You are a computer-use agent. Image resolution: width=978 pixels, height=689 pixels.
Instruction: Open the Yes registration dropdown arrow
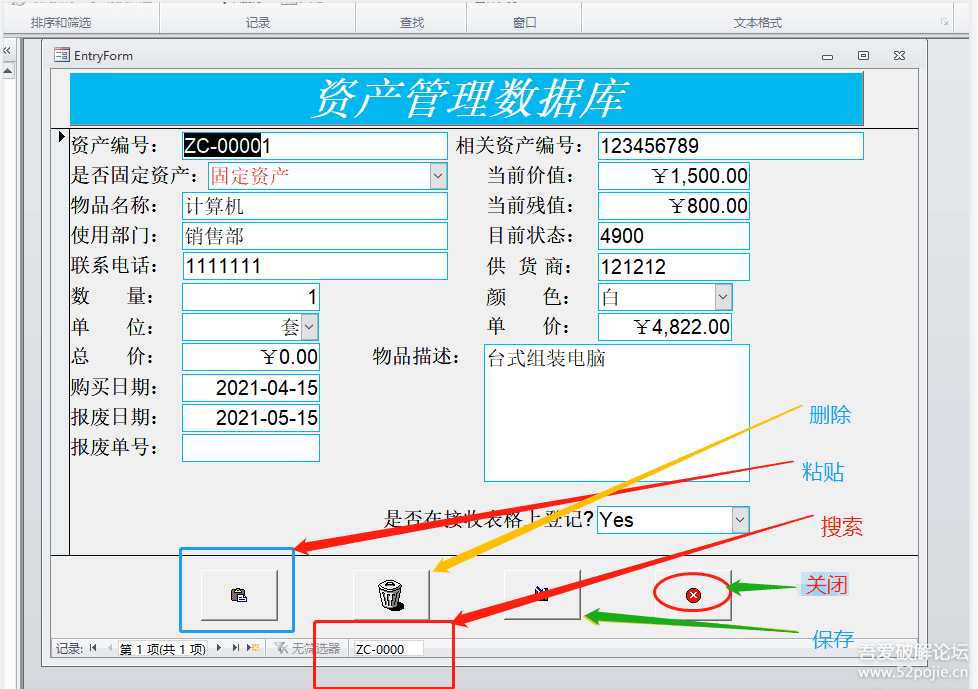coord(740,519)
